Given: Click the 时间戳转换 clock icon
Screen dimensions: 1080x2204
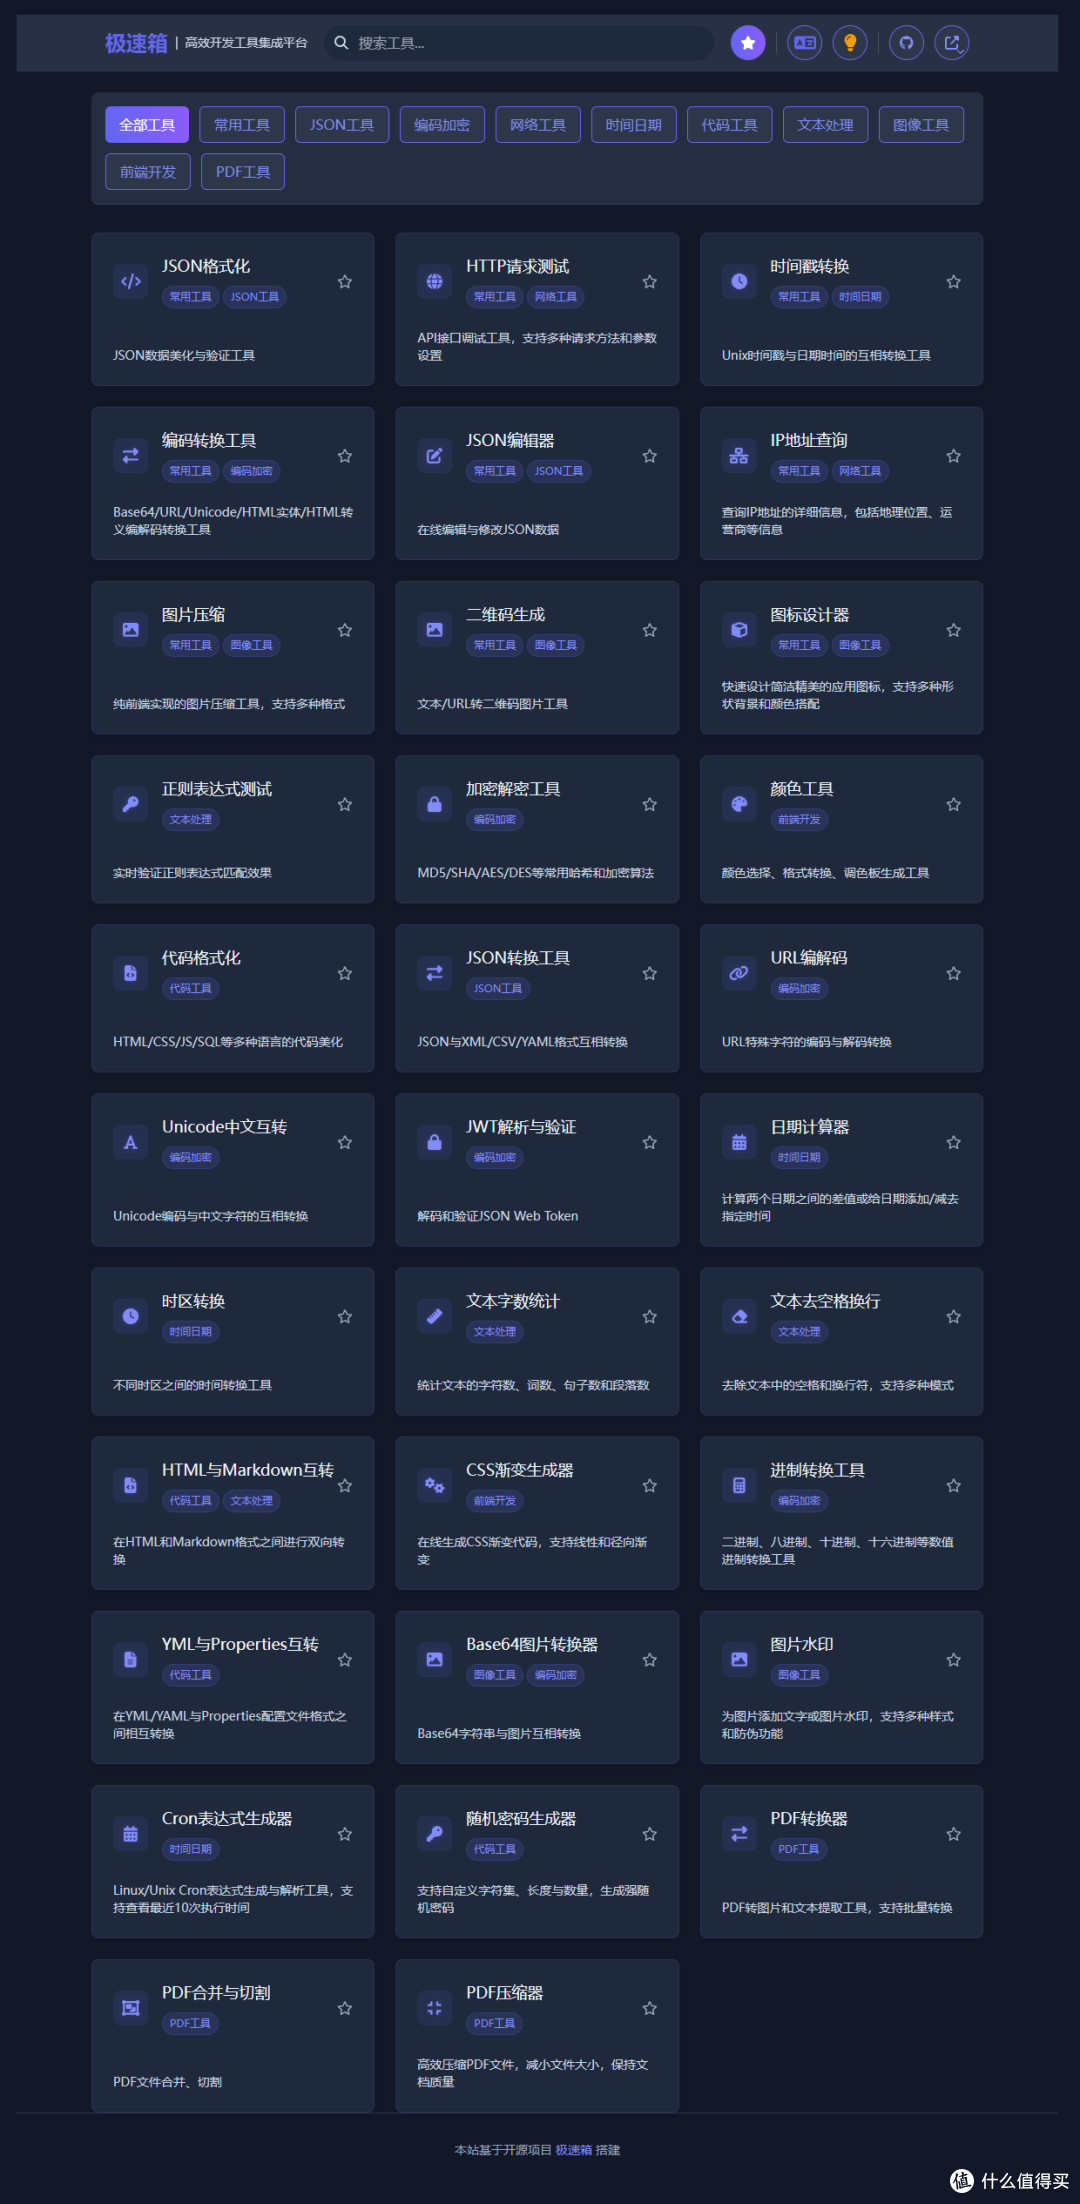Looking at the screenshot, I should point(739,281).
